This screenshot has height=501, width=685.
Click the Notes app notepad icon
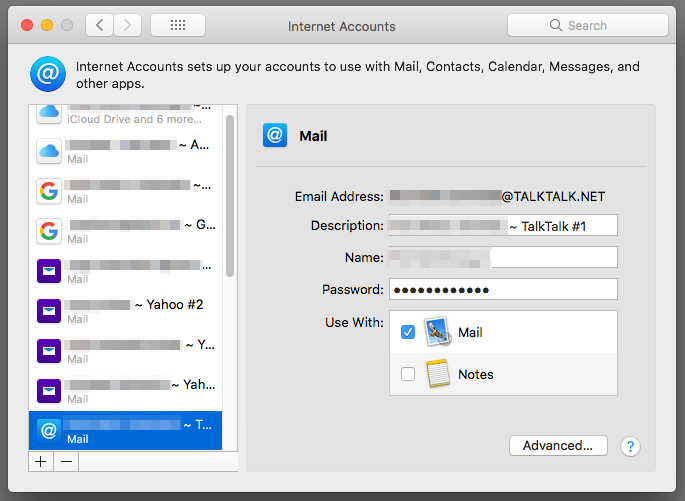tap(437, 374)
